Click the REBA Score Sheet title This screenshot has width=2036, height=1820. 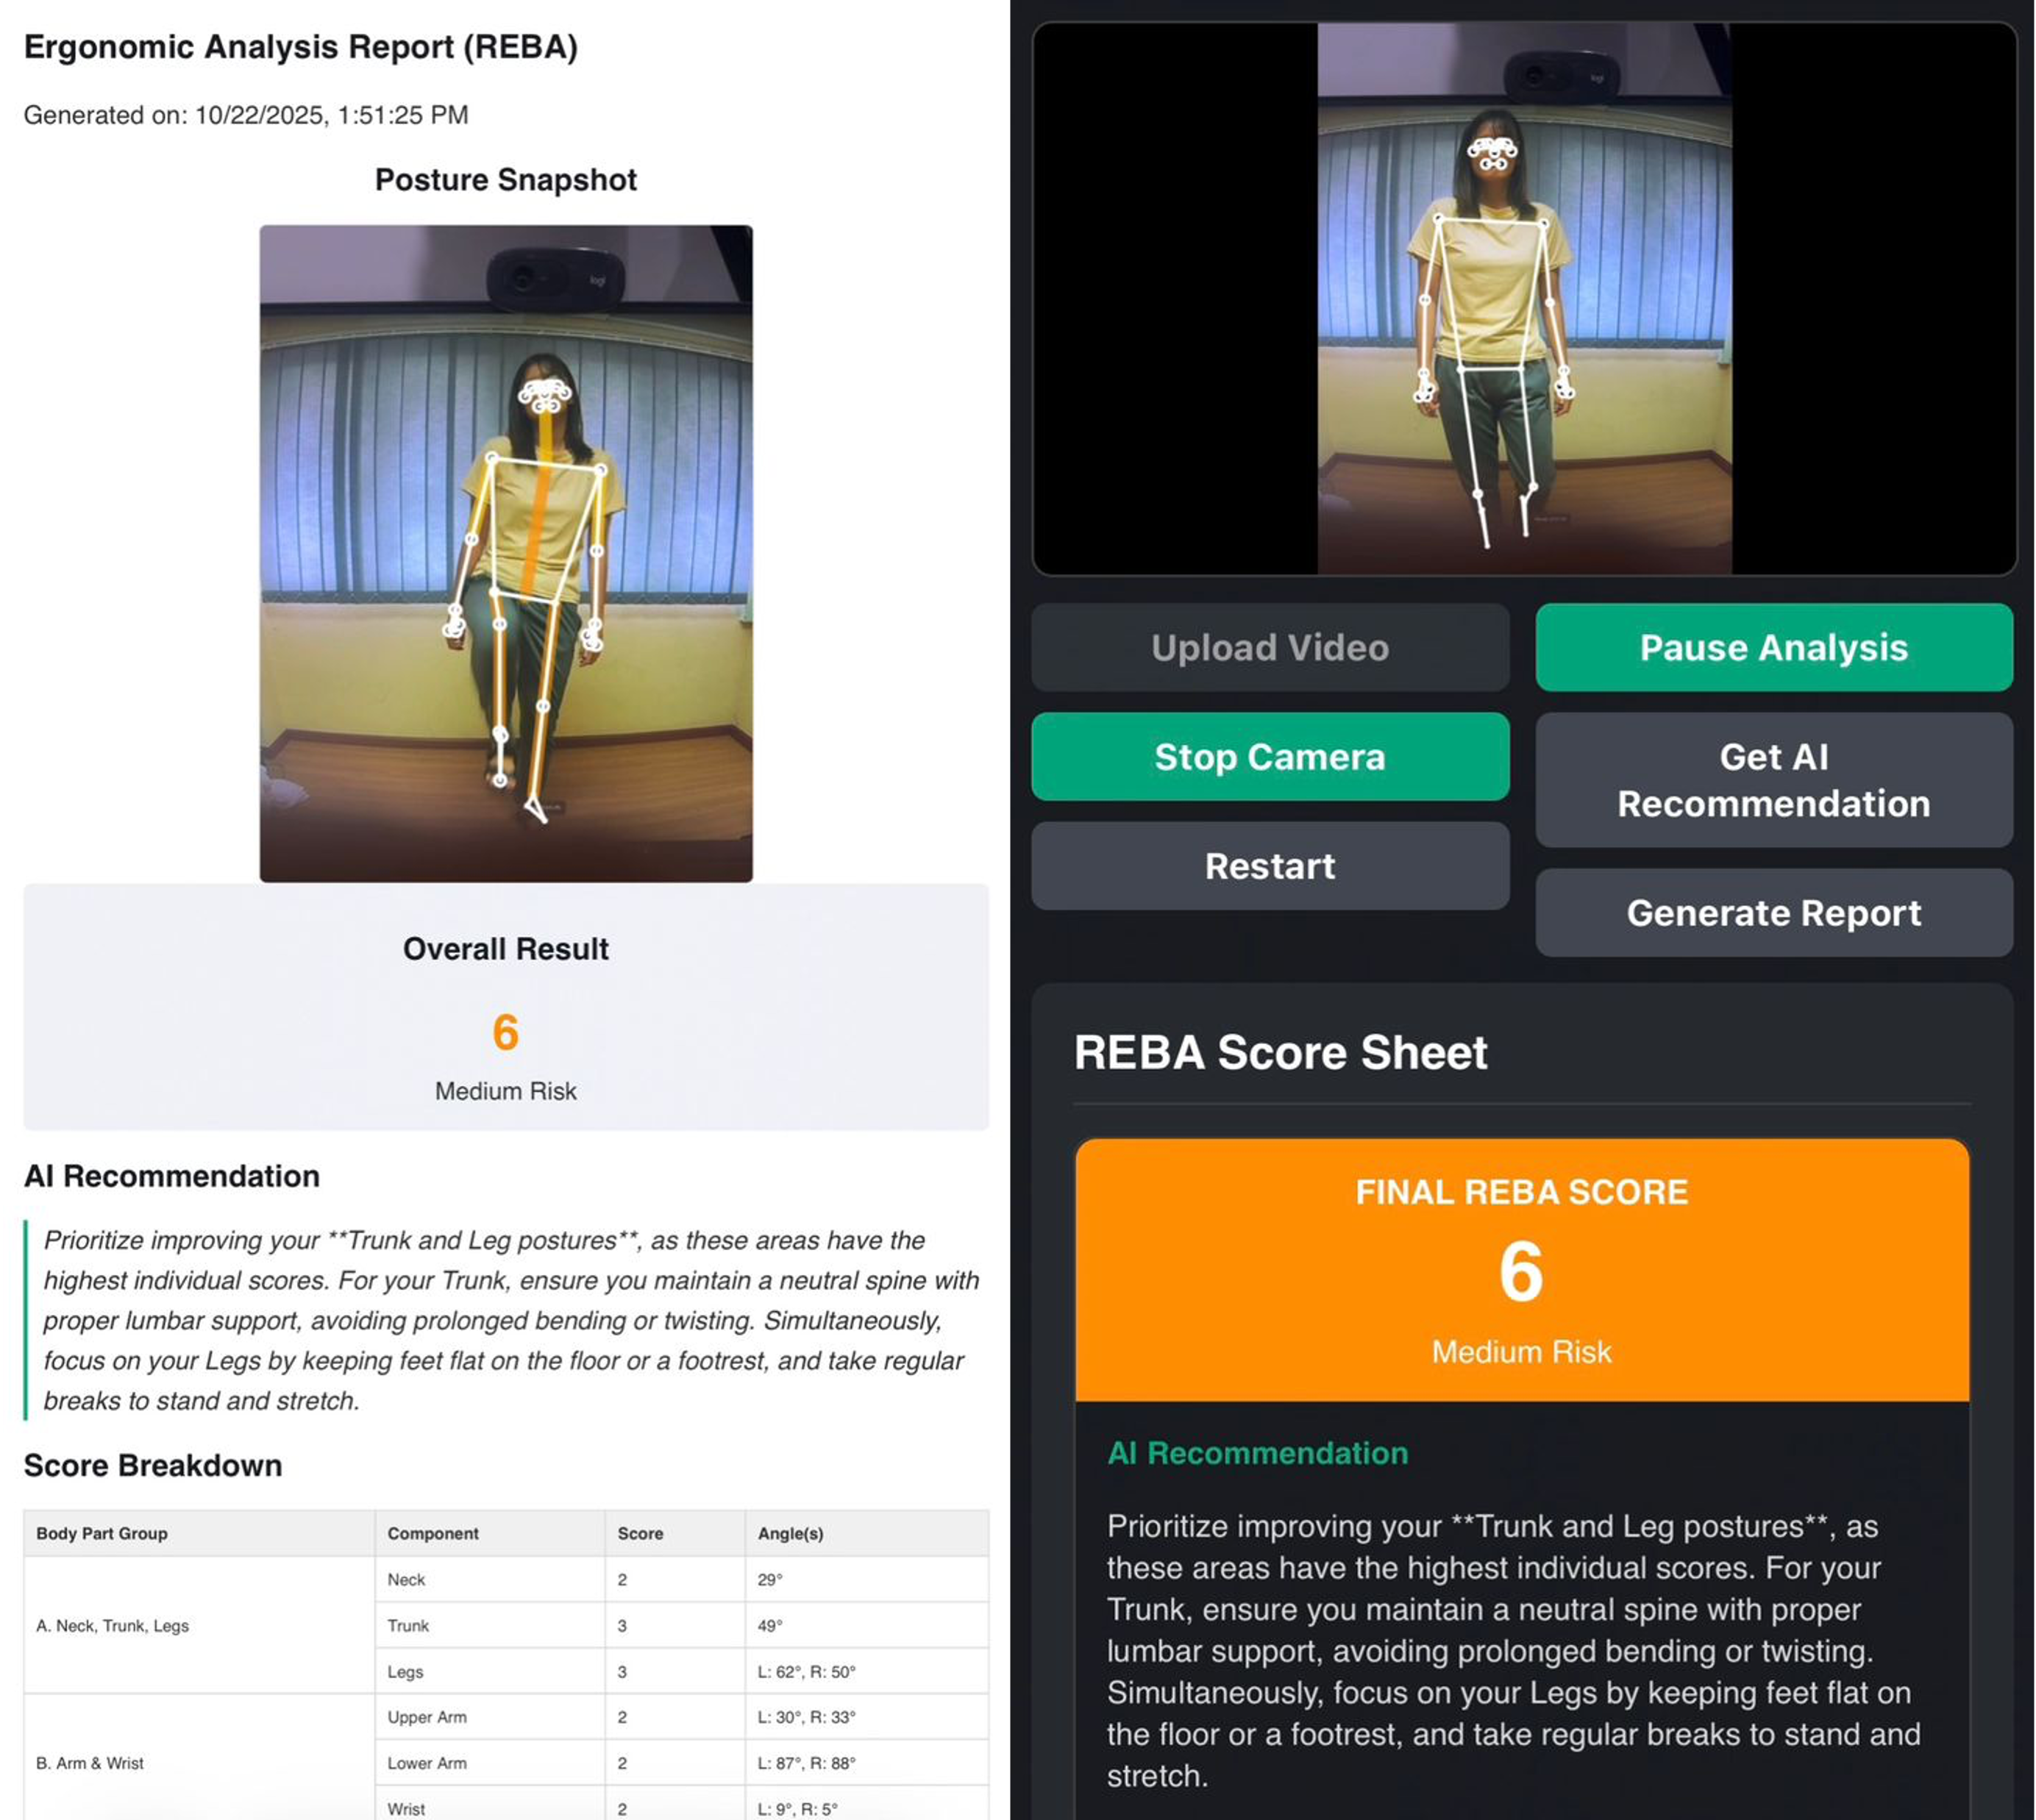(1280, 1052)
